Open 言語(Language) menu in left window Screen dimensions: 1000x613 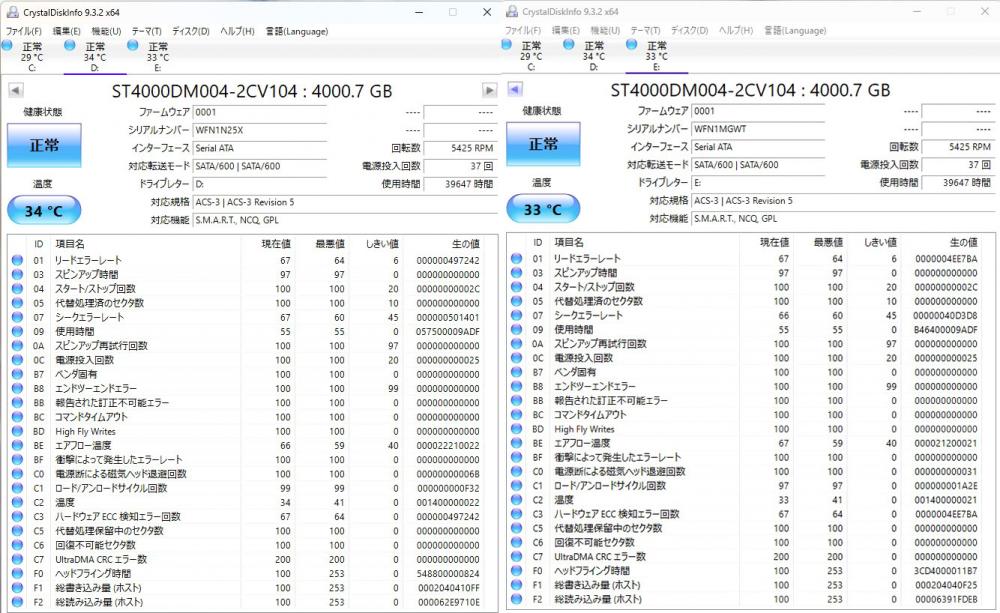[297, 31]
